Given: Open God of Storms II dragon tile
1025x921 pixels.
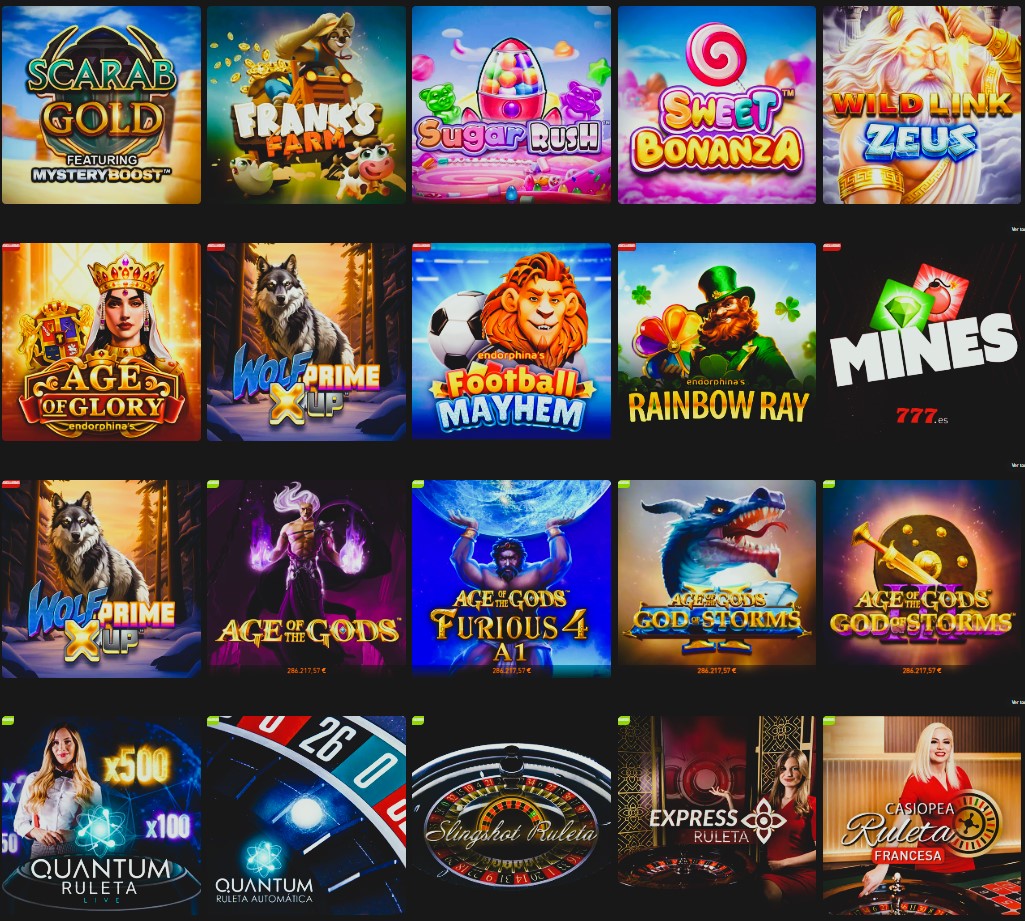Looking at the screenshot, I should 717,579.
